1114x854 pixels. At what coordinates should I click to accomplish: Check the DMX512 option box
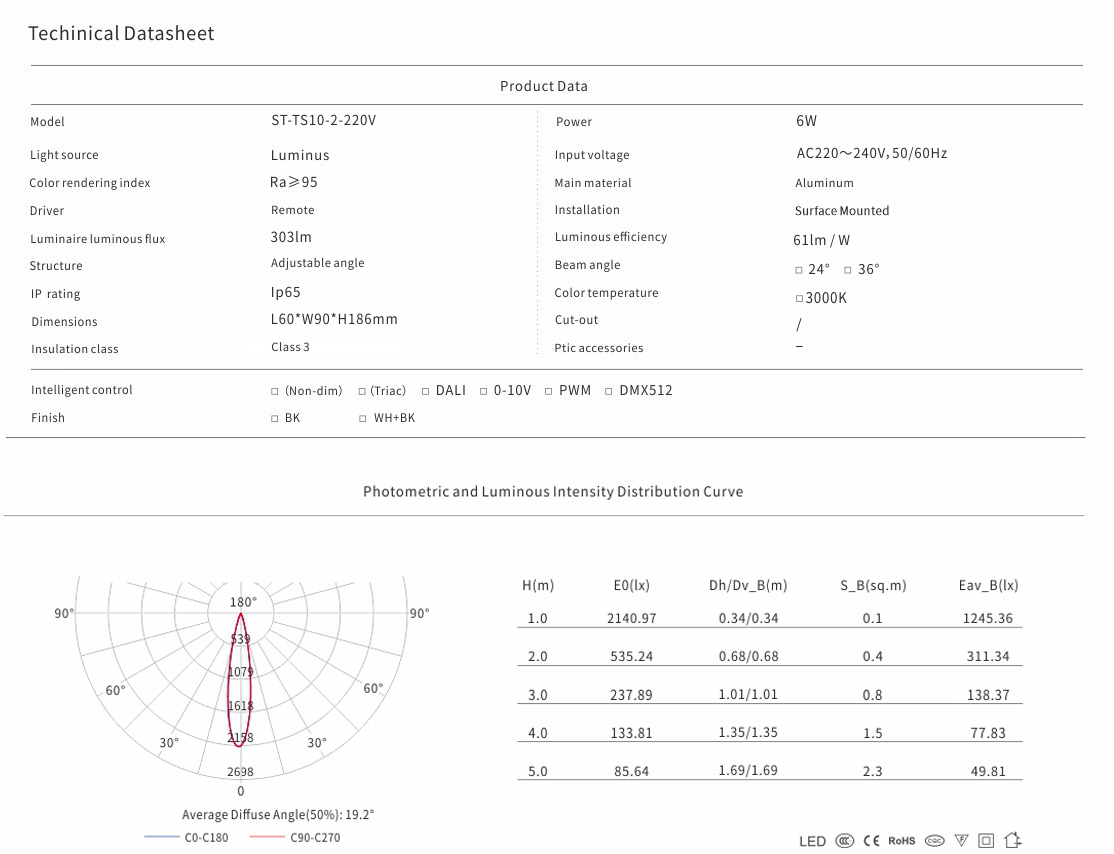tap(609, 391)
